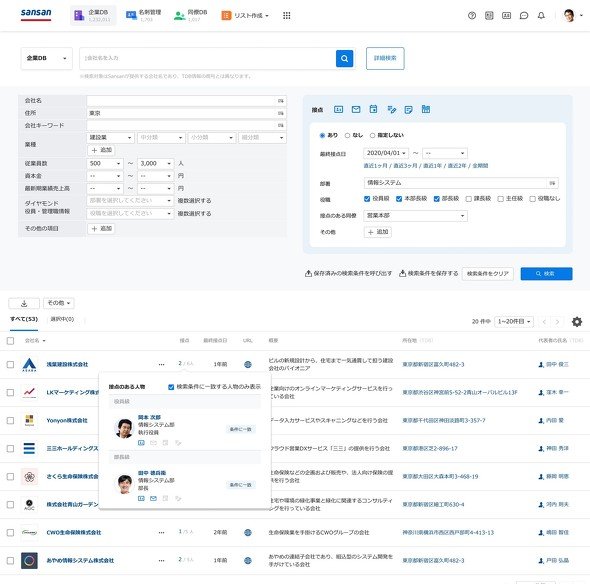Open the 岡本 次郎 profile link

pyautogui.click(x=149, y=417)
